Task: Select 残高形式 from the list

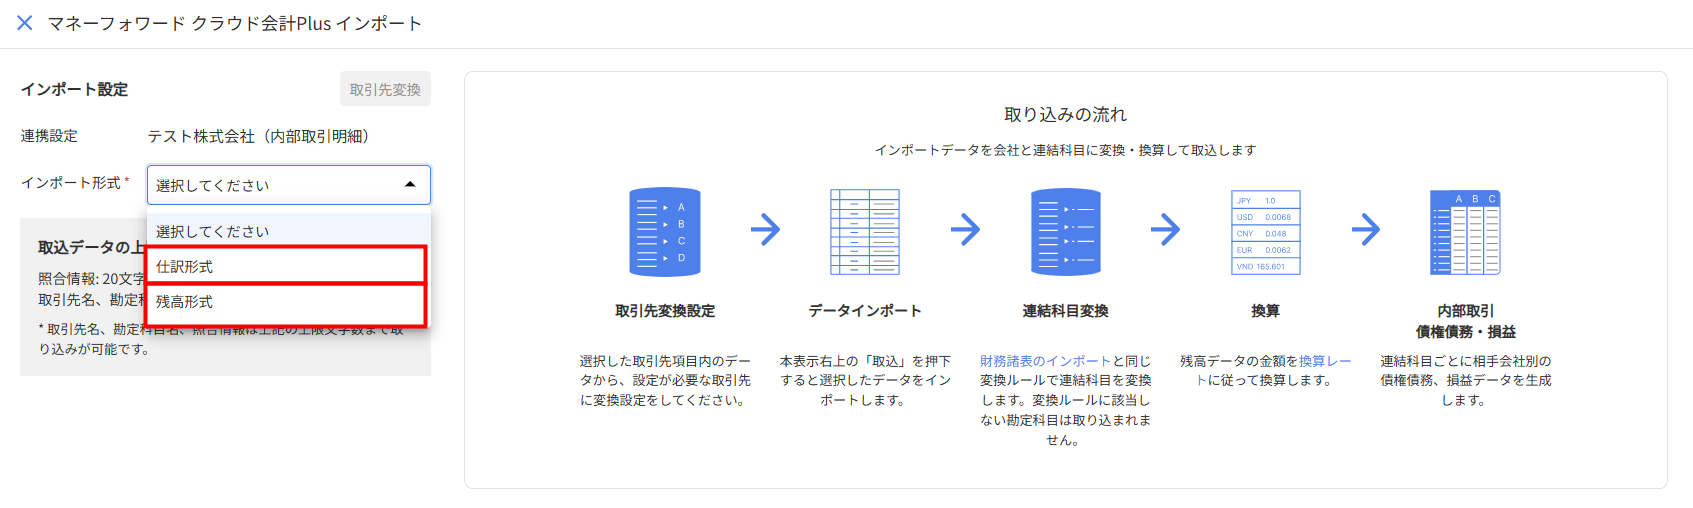Action: (286, 302)
